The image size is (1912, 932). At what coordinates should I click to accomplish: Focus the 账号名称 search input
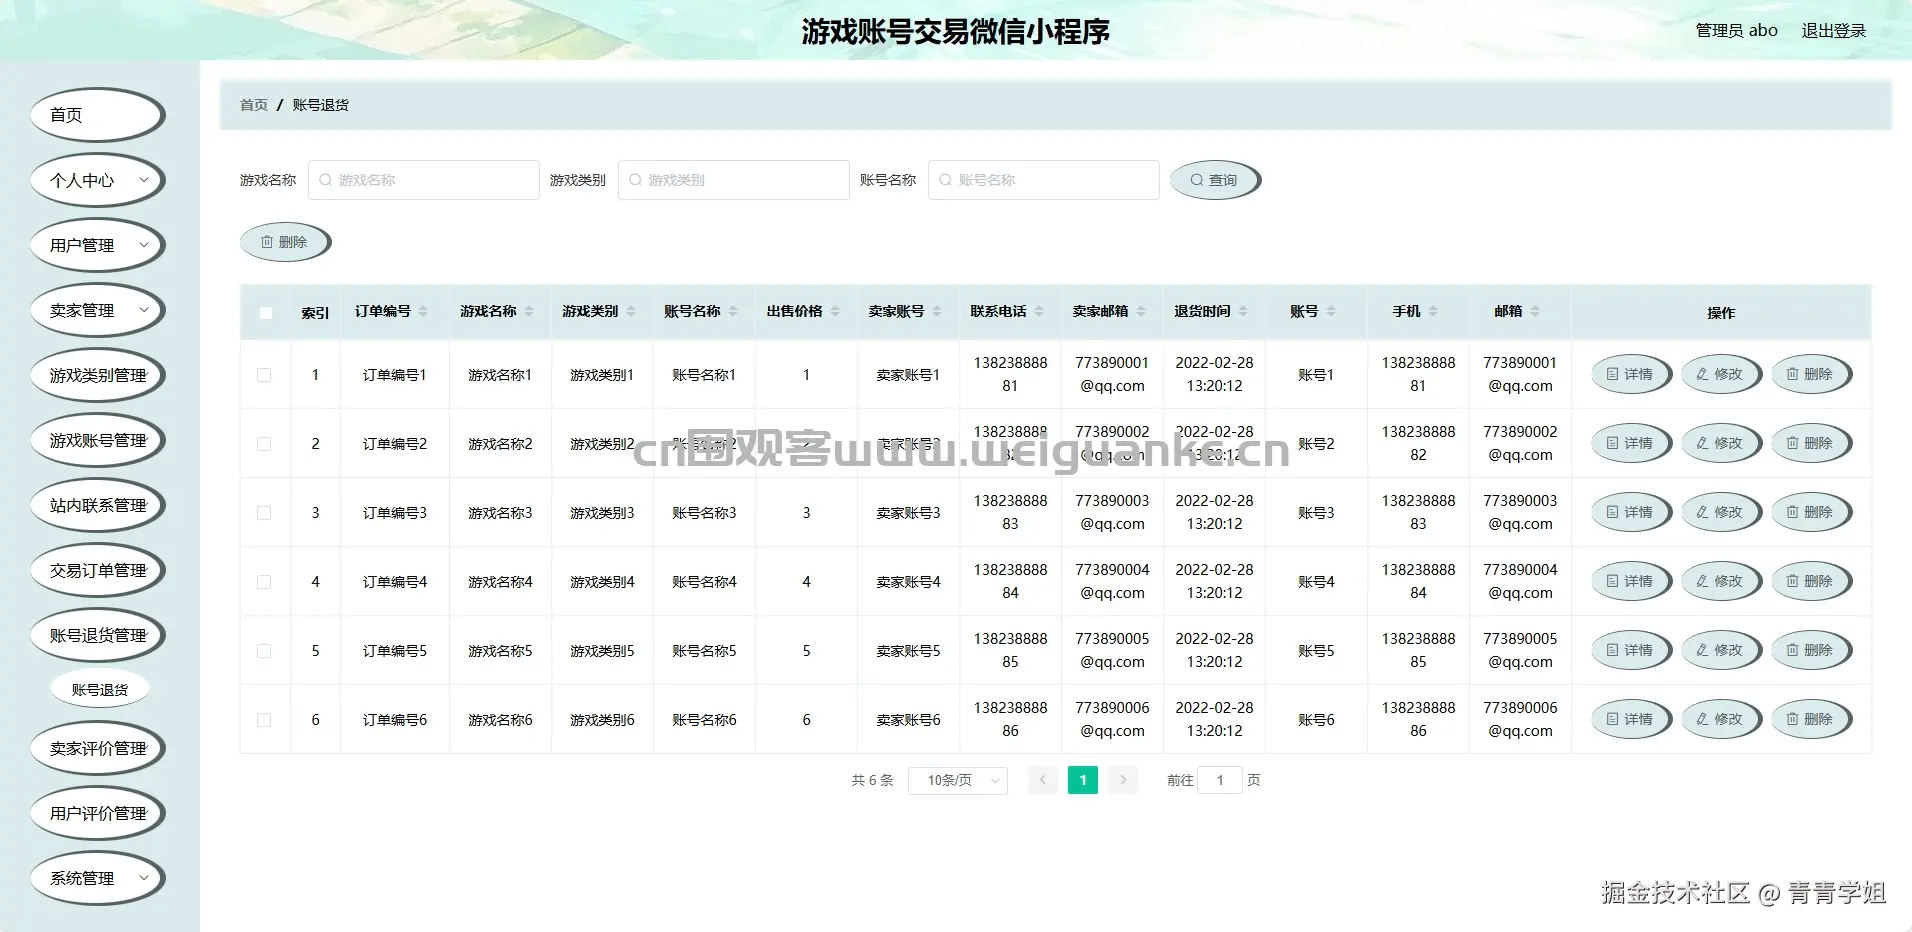1044,180
